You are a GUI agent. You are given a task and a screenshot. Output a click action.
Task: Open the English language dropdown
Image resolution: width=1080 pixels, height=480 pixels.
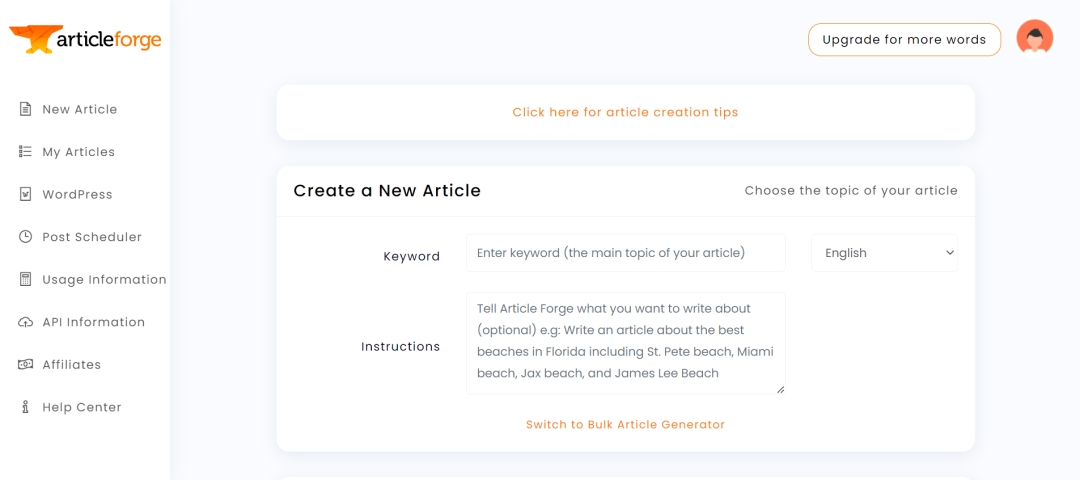pos(884,253)
